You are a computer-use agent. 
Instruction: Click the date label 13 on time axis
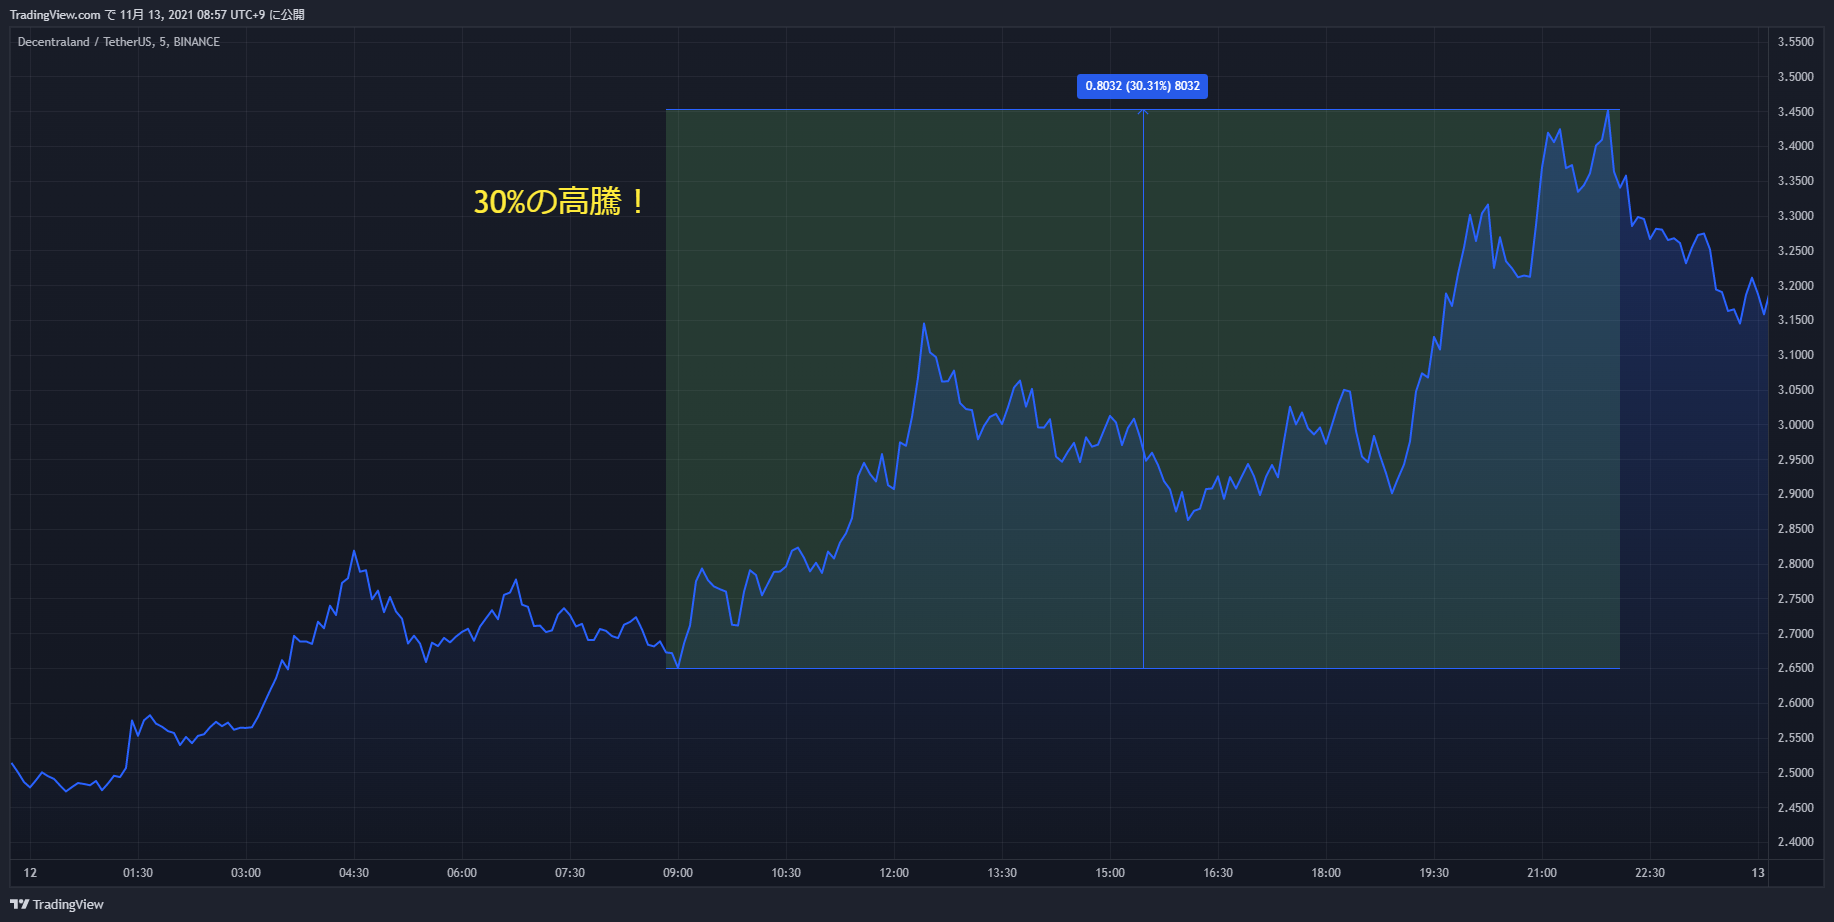(x=1758, y=873)
